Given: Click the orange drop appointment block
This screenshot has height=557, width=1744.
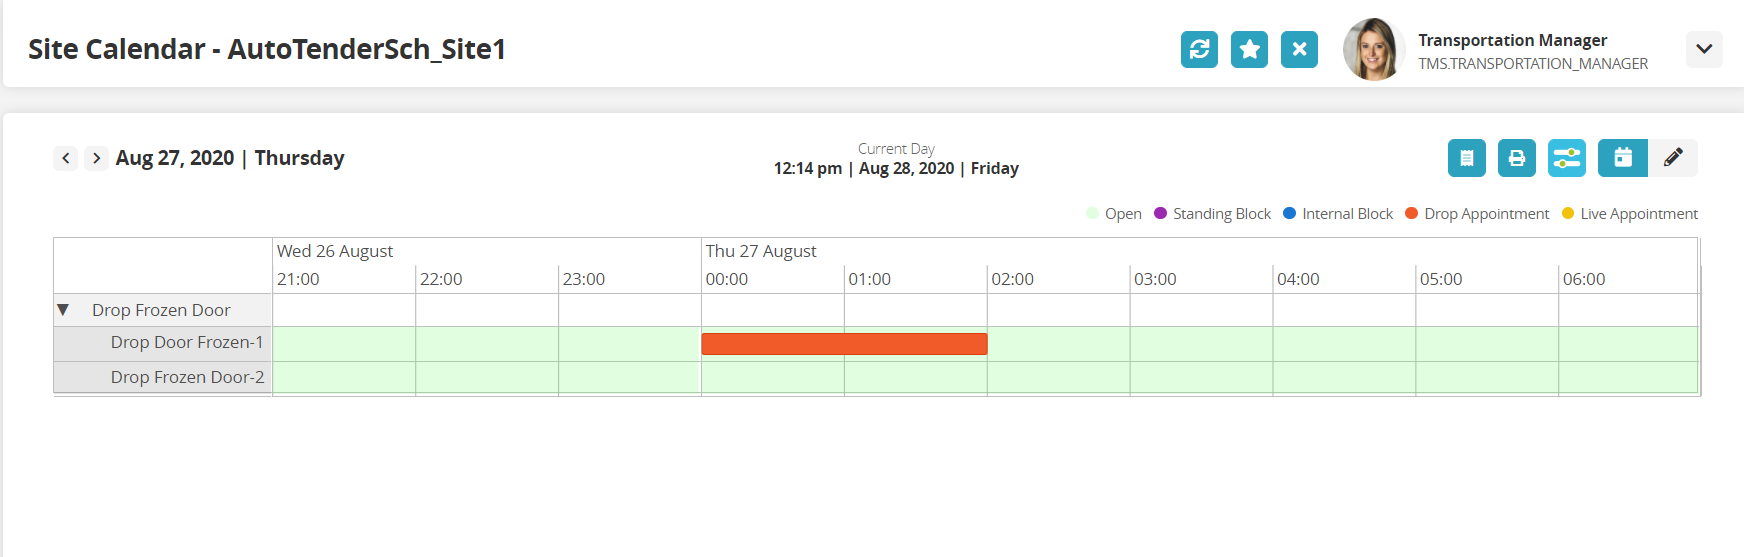Looking at the screenshot, I should (x=844, y=344).
